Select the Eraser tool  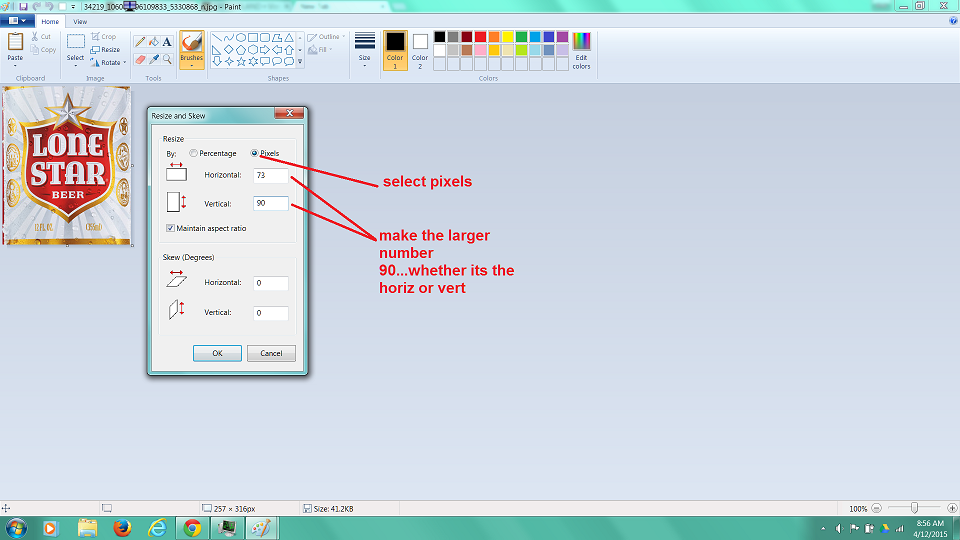coord(140,59)
